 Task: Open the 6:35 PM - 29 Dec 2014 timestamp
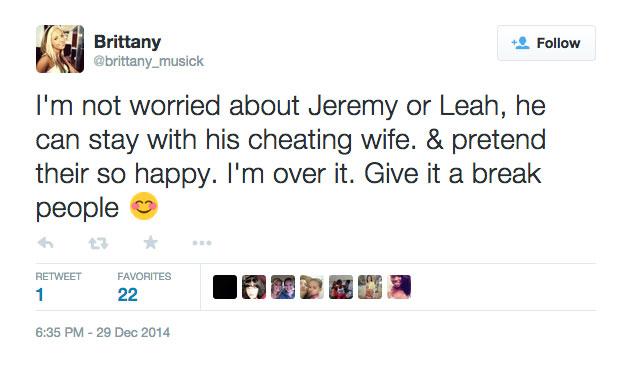(103, 332)
